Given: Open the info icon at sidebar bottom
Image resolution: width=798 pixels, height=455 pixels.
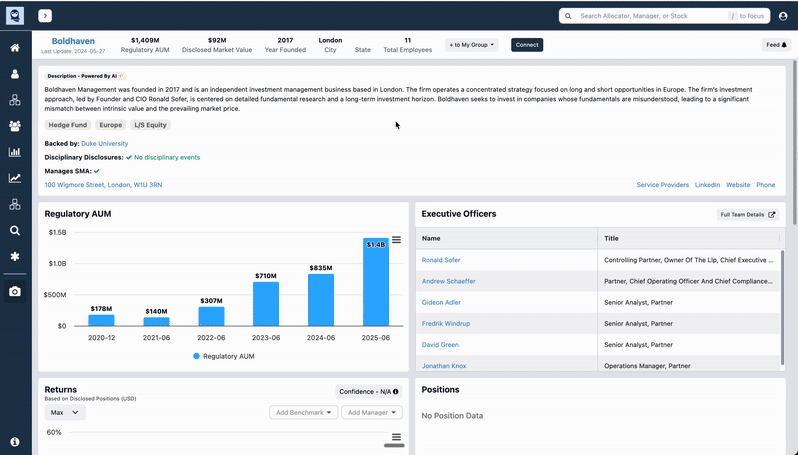Looking at the screenshot, I should tap(15, 441).
